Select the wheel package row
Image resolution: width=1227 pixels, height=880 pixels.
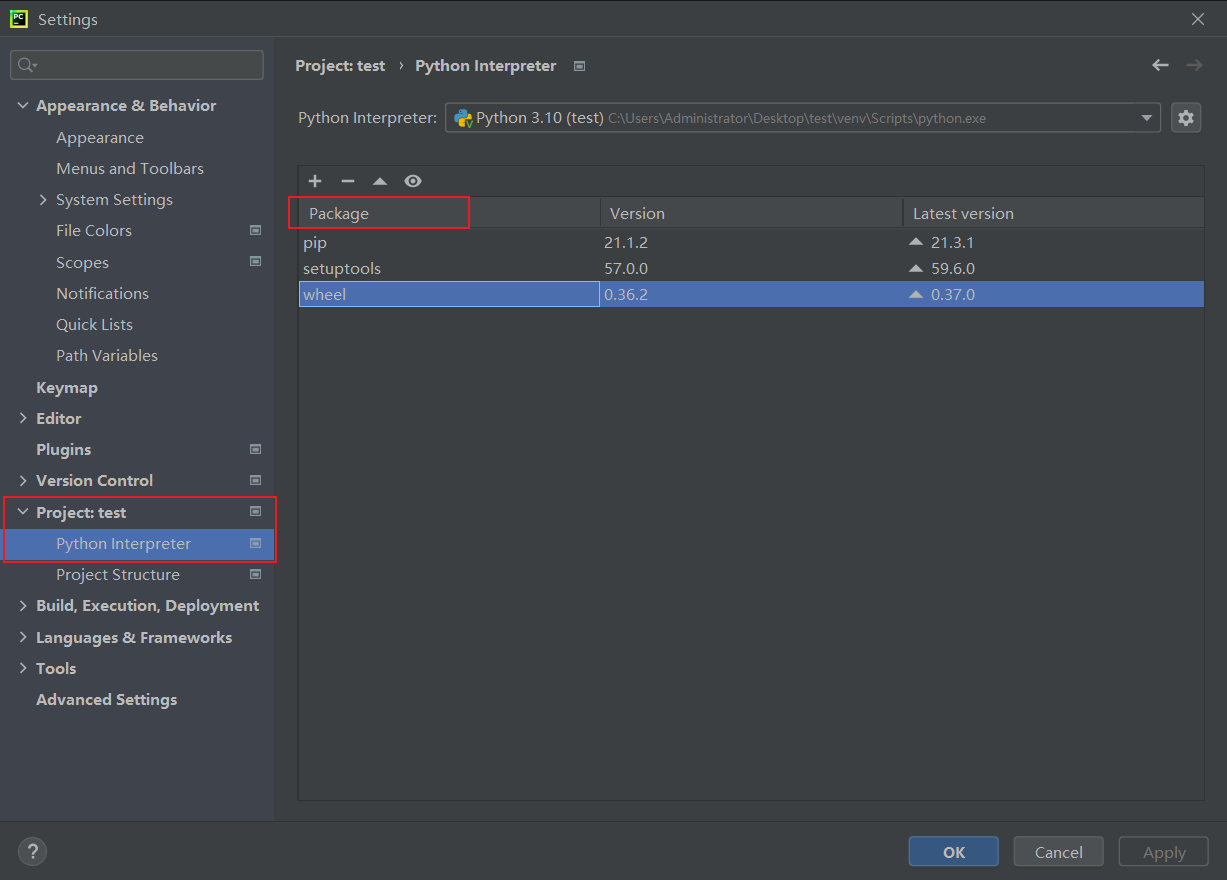[x=751, y=294]
